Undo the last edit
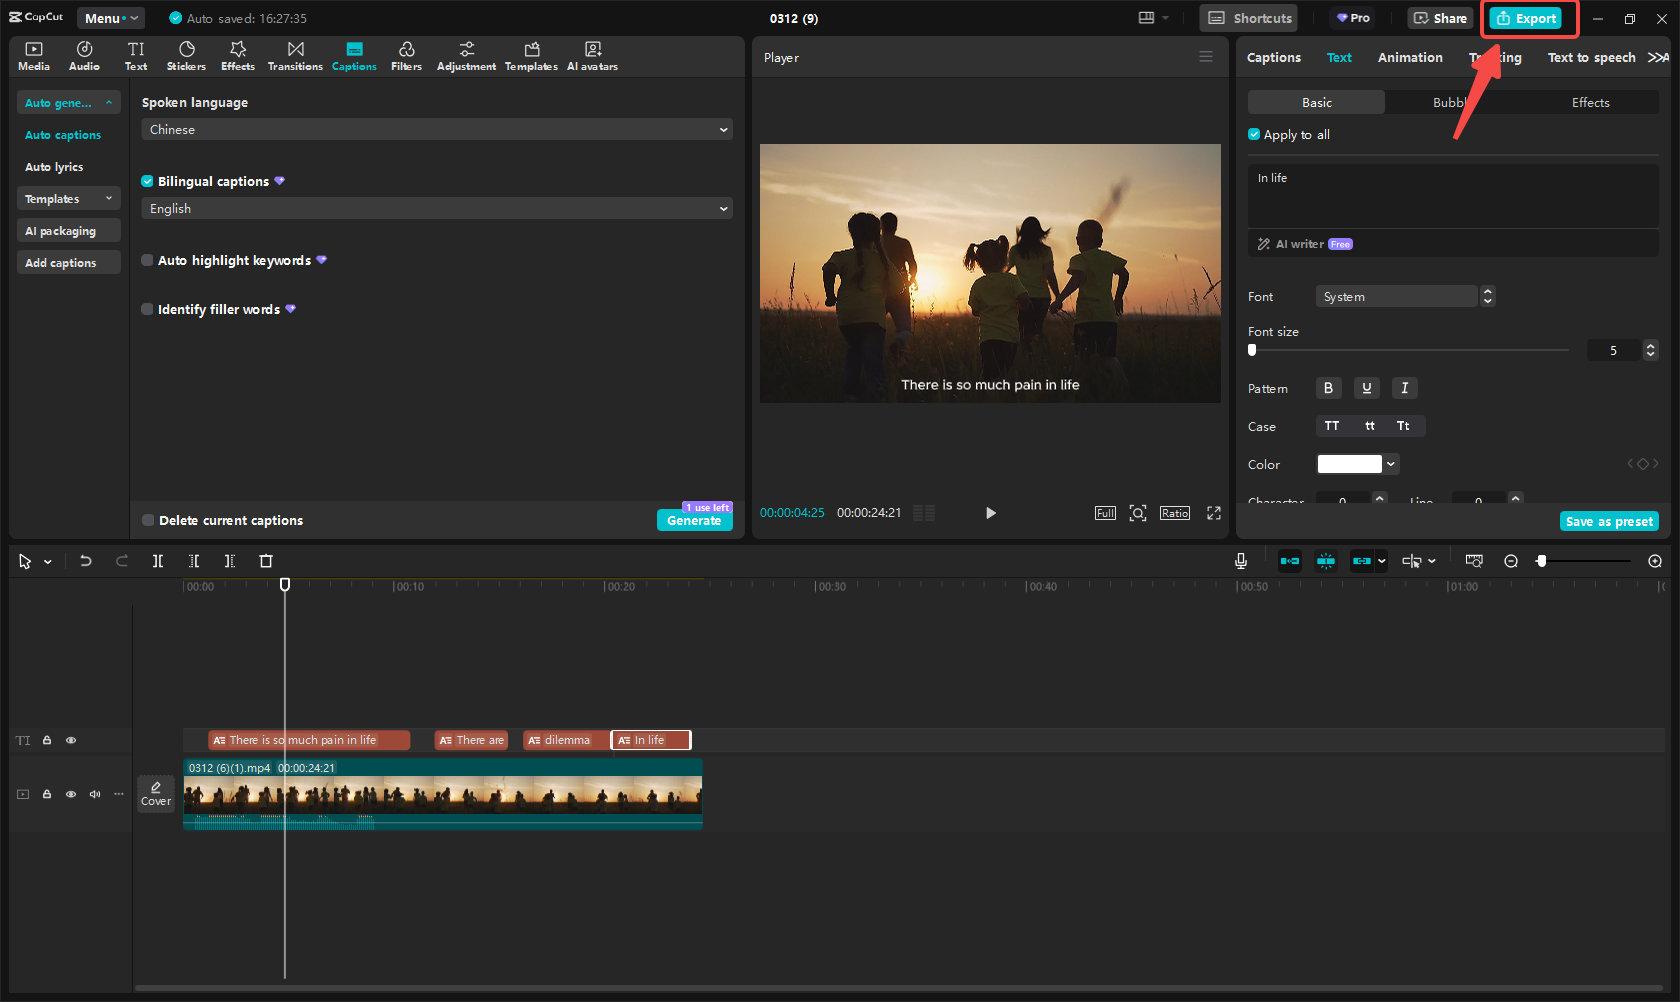Image resolution: width=1680 pixels, height=1002 pixels. point(86,561)
